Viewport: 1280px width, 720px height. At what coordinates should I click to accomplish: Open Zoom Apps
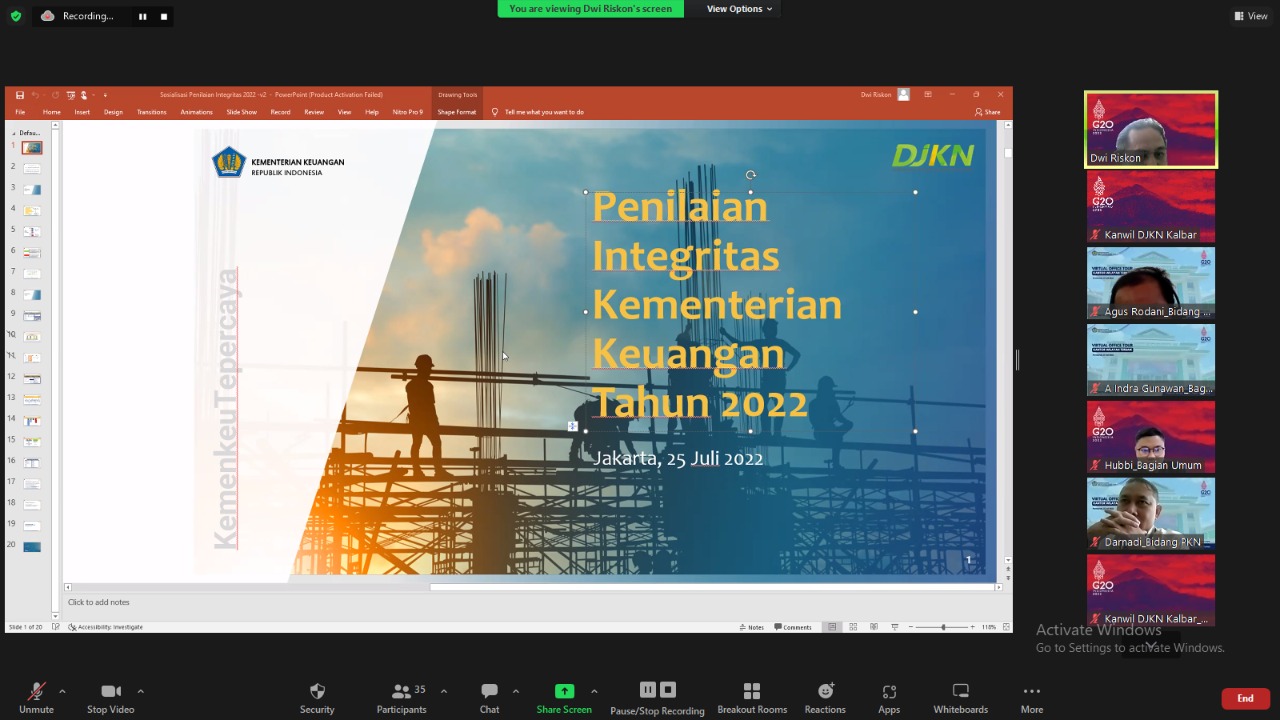point(889,698)
